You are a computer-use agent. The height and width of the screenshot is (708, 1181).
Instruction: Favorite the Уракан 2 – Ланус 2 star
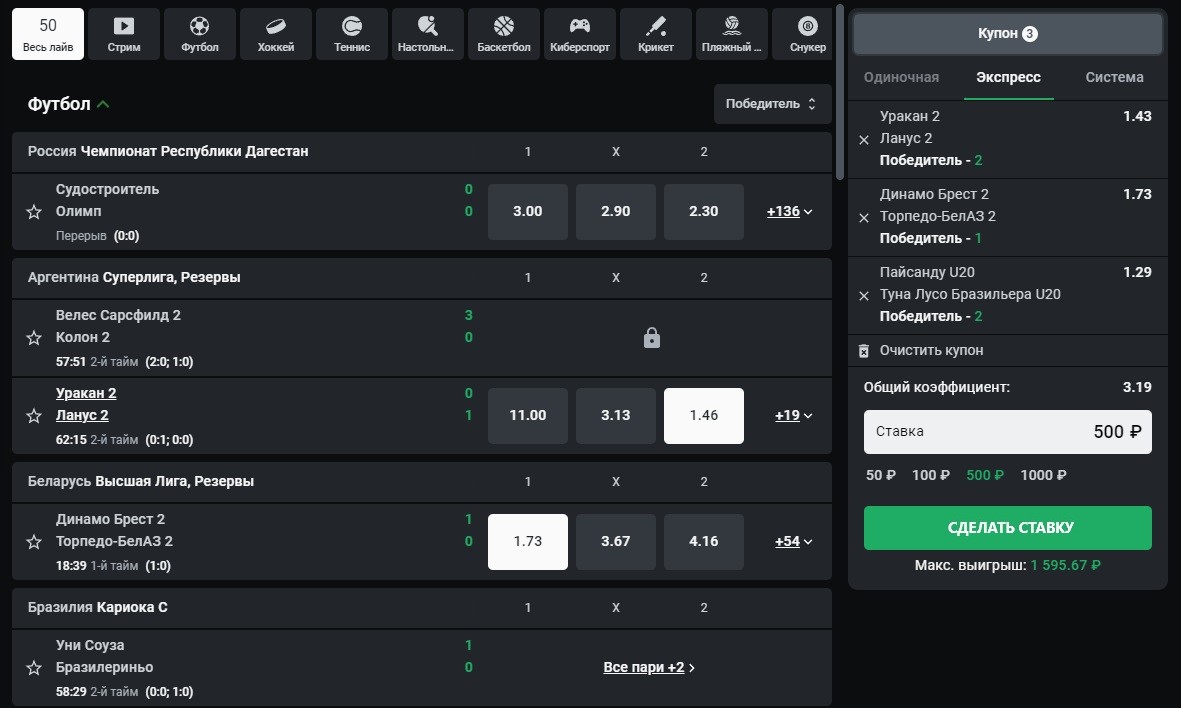(34, 416)
